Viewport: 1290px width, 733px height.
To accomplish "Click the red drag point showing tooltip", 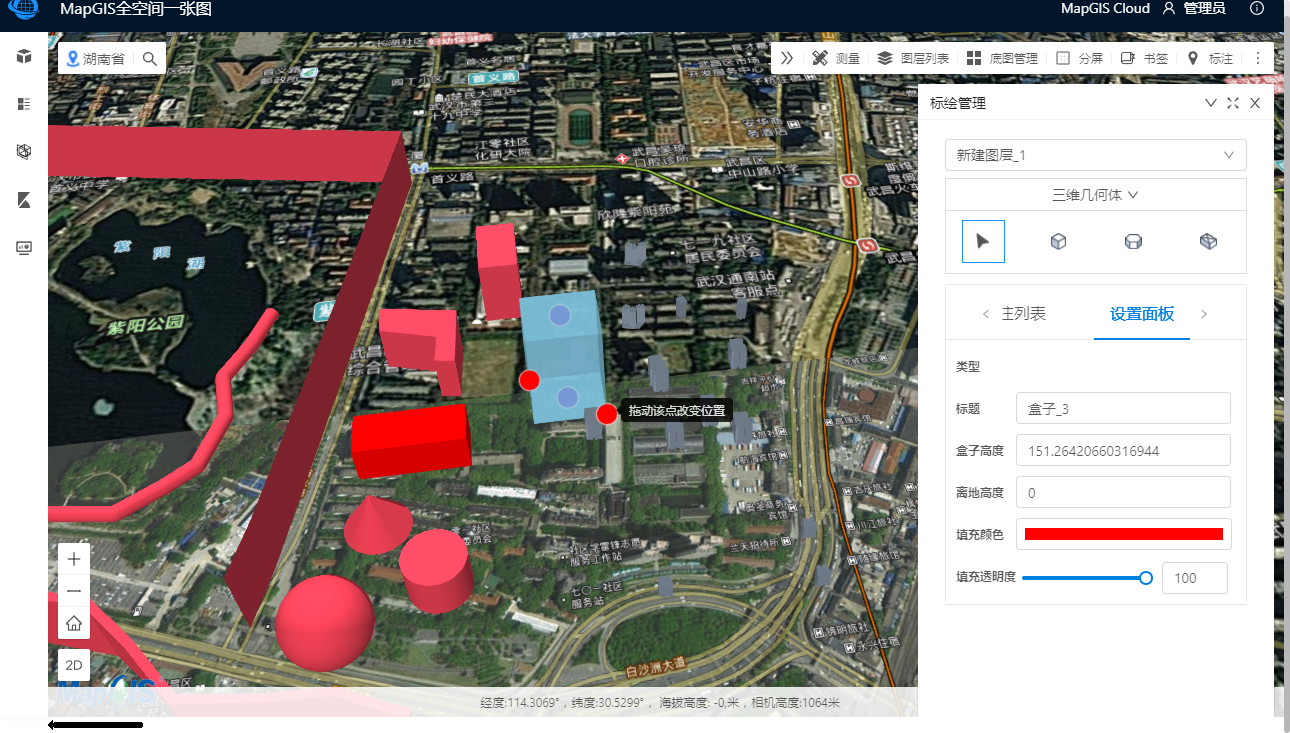I will 607,414.
